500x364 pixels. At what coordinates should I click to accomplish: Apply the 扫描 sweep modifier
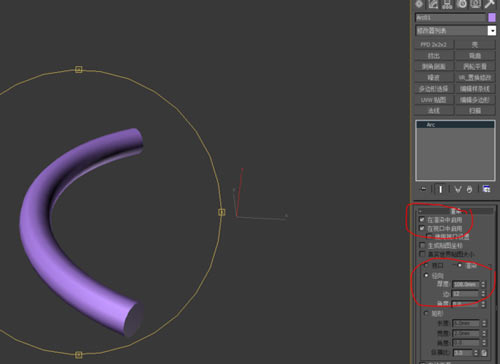tap(475, 110)
